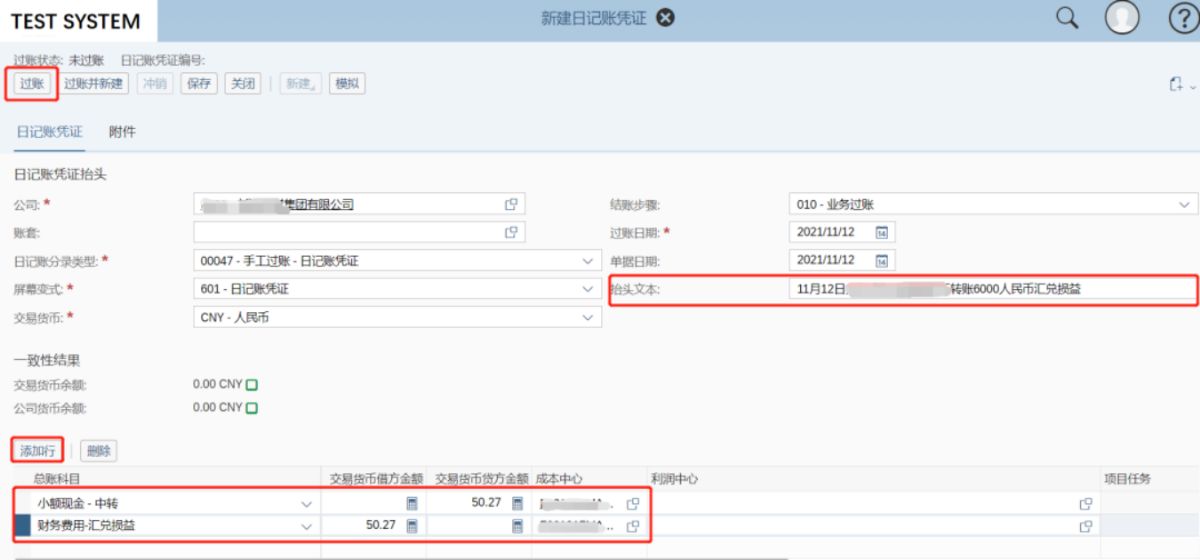Close the 新建日记账凭证 title with X icon
Viewport: 1200px width, 560px height.
coord(665,18)
